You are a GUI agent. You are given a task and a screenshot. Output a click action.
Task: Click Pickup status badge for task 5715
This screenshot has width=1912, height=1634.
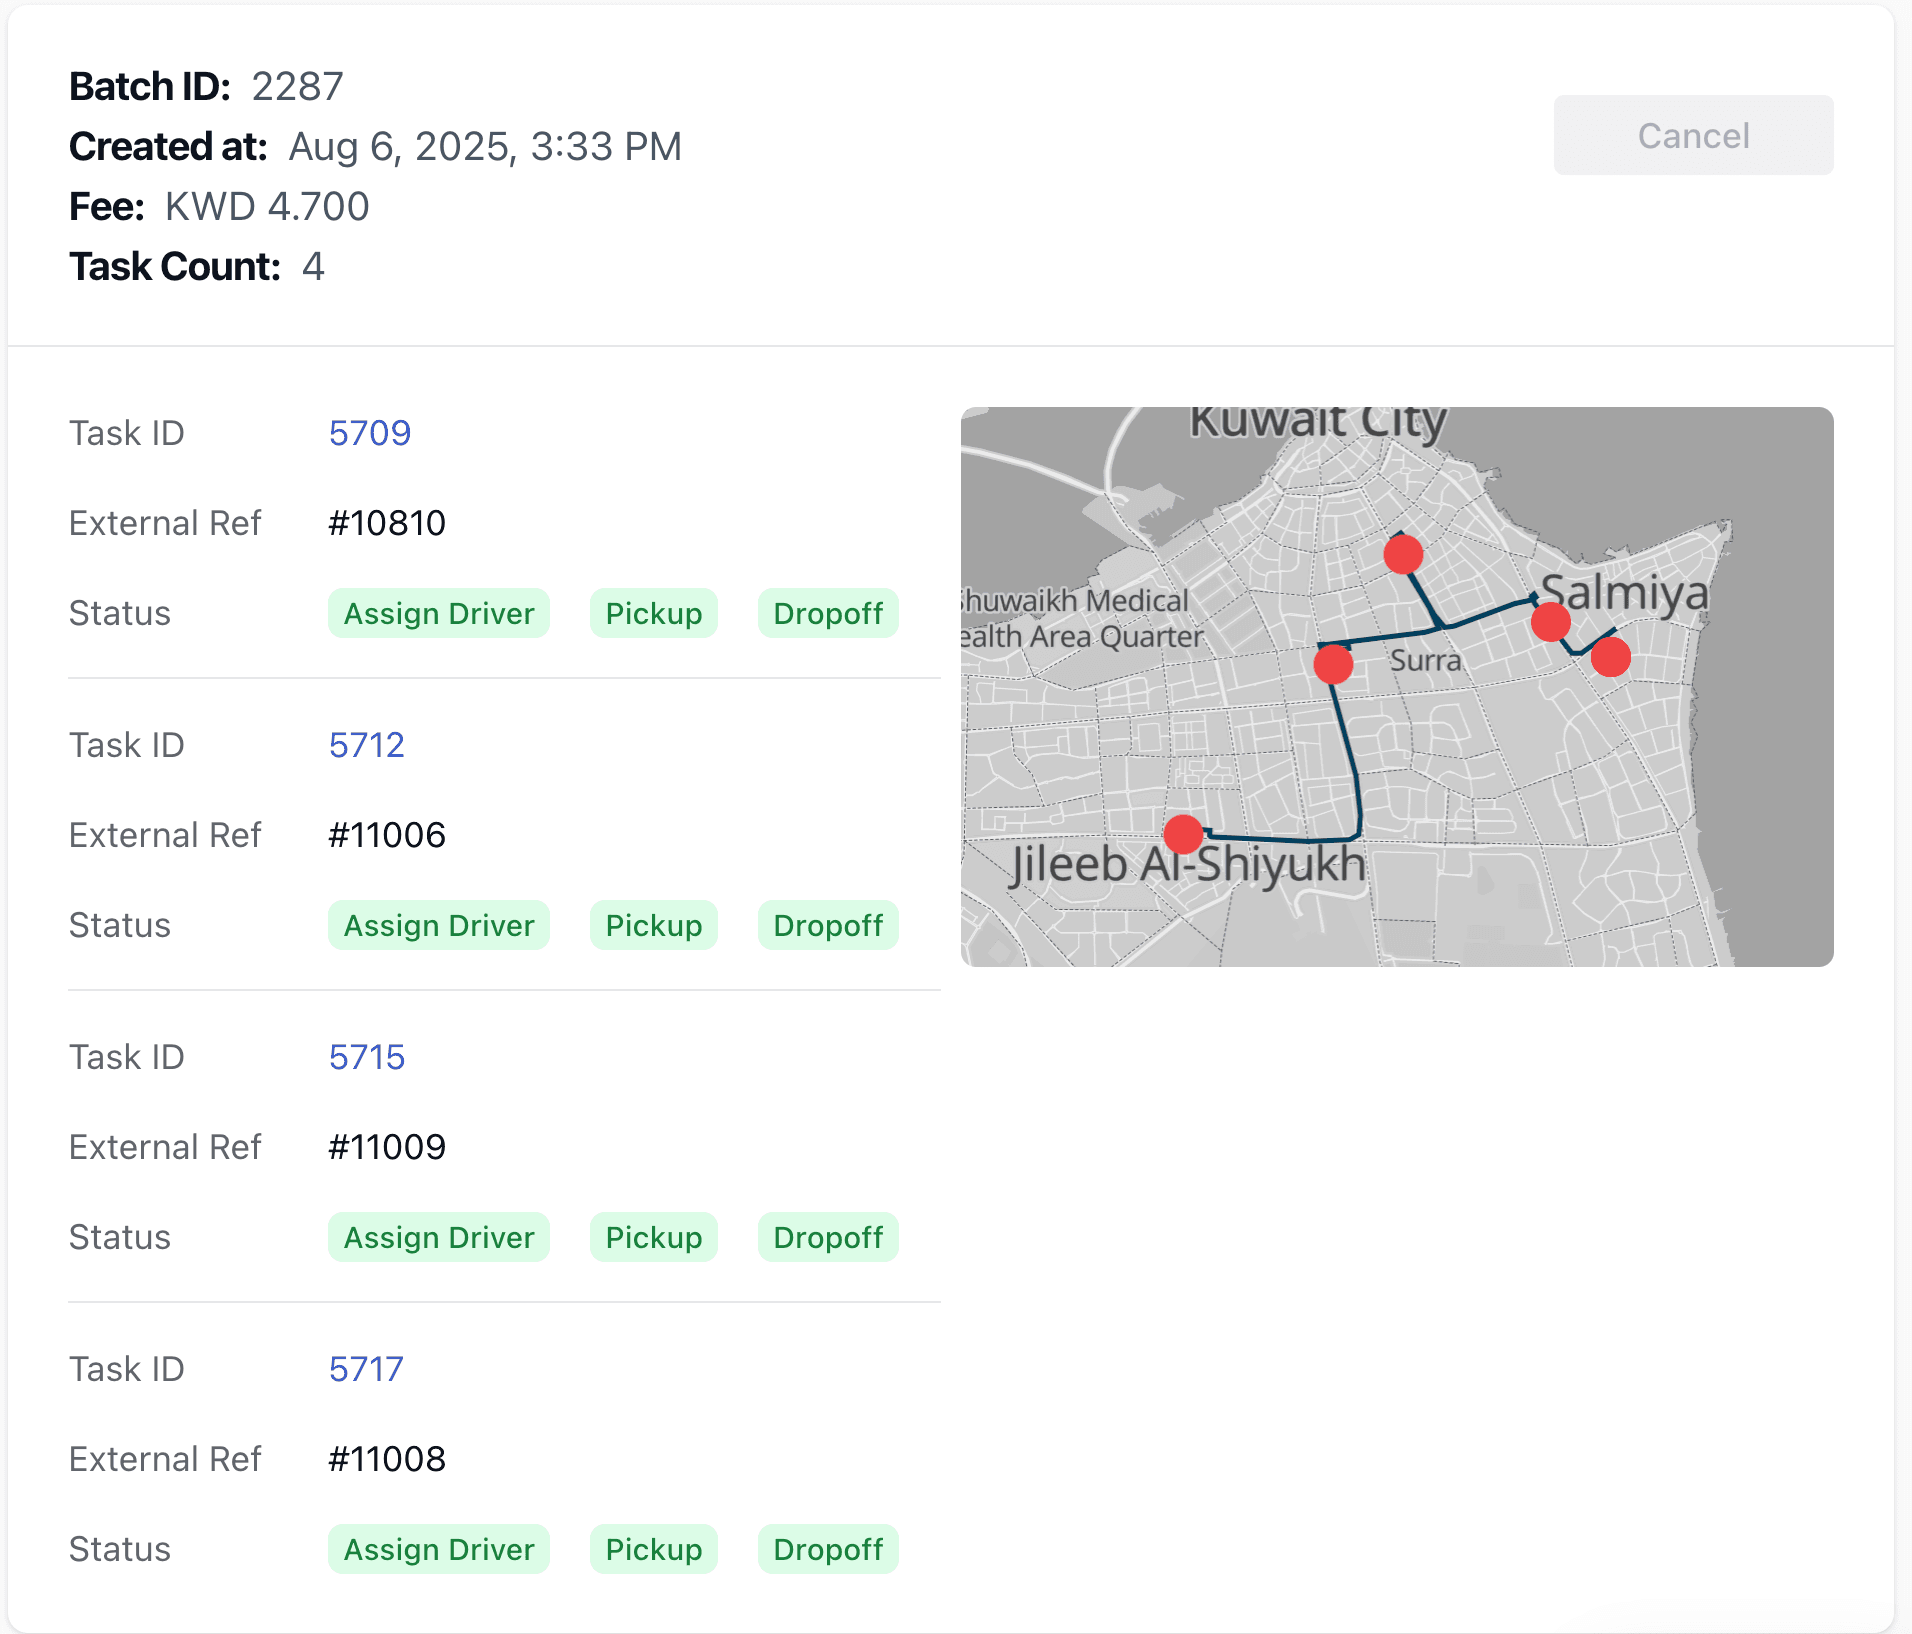point(653,1237)
